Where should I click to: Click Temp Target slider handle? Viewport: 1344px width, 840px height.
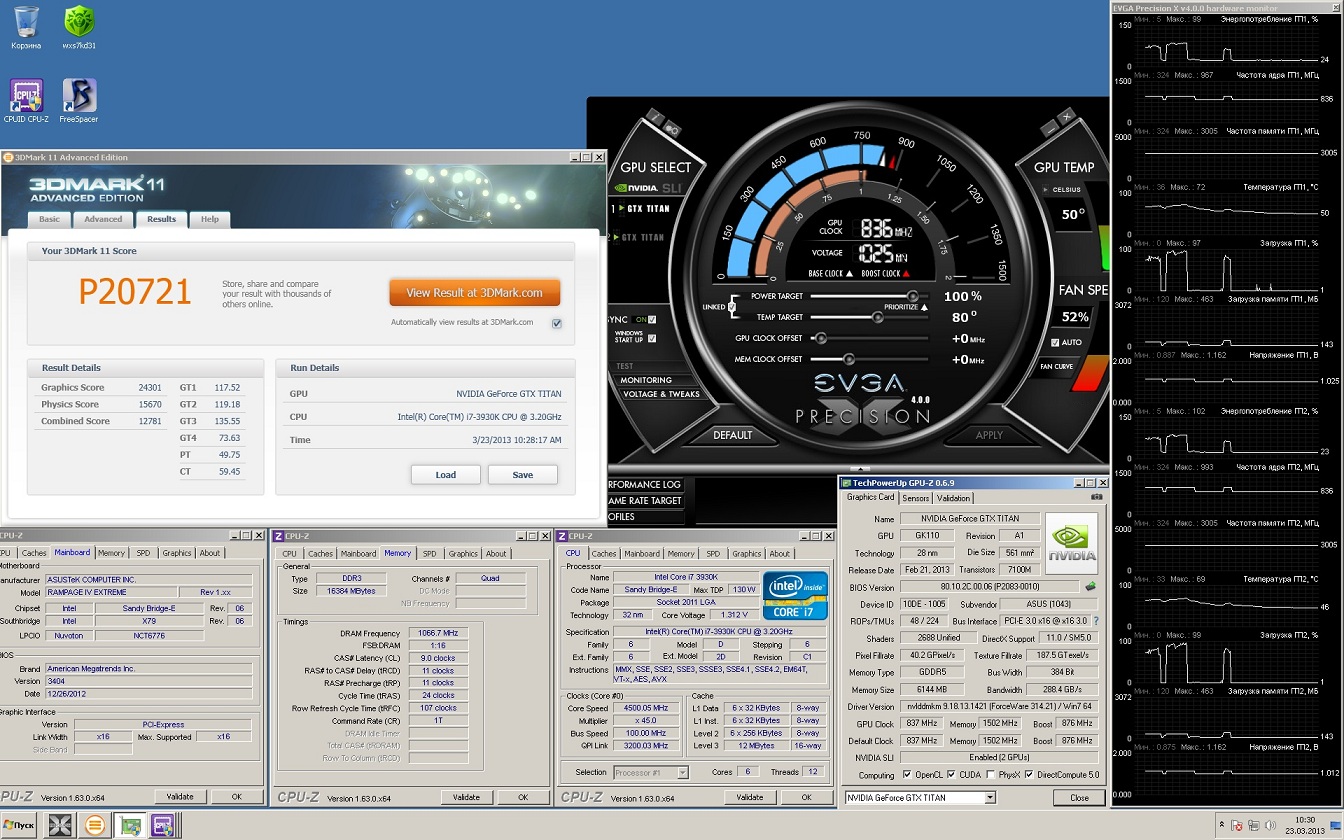[877, 317]
